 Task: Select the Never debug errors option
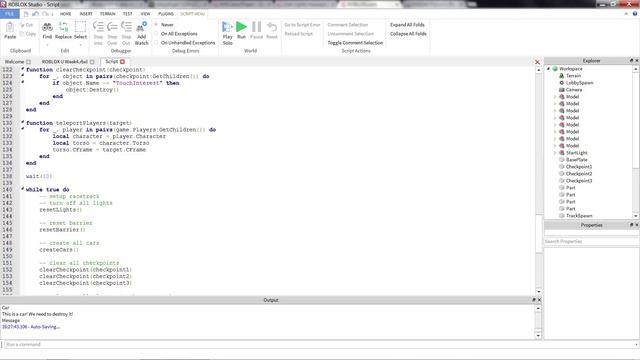click(164, 24)
